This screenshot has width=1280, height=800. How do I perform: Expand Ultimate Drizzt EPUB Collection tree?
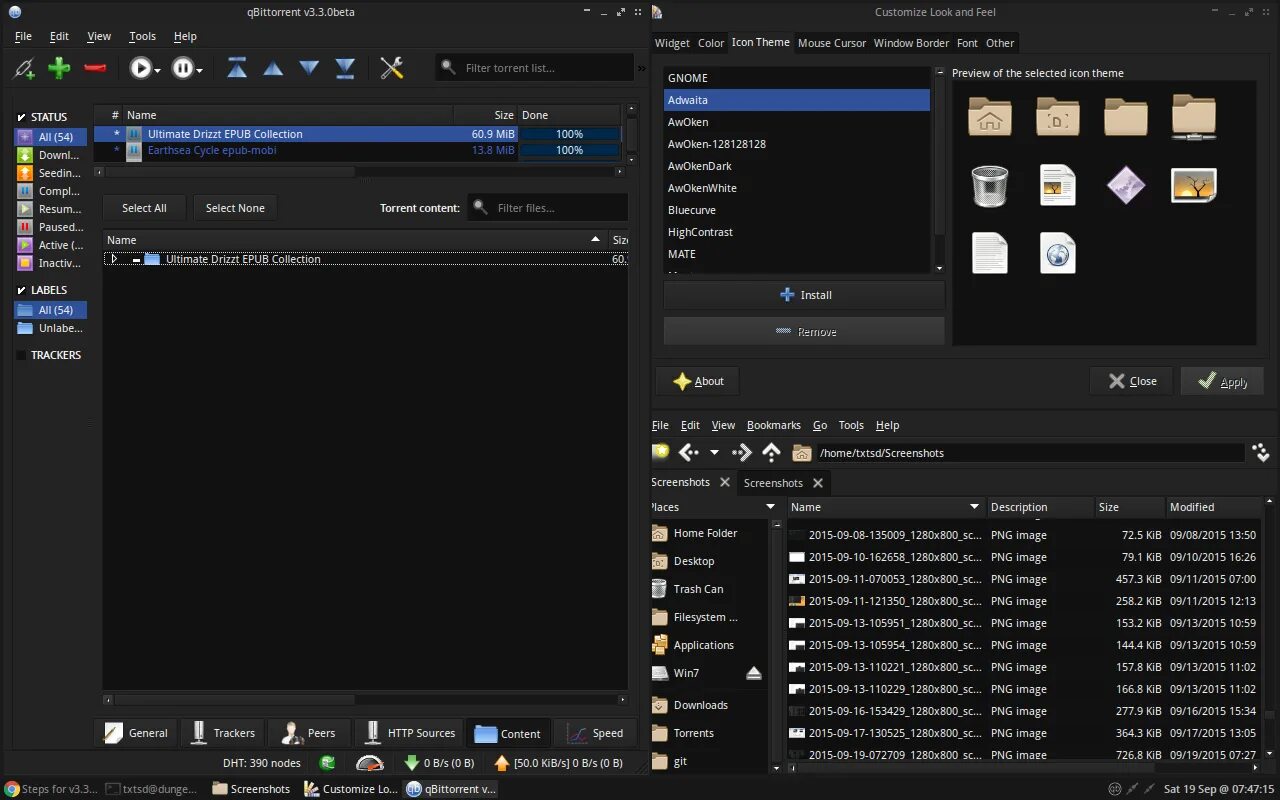[x=114, y=259]
